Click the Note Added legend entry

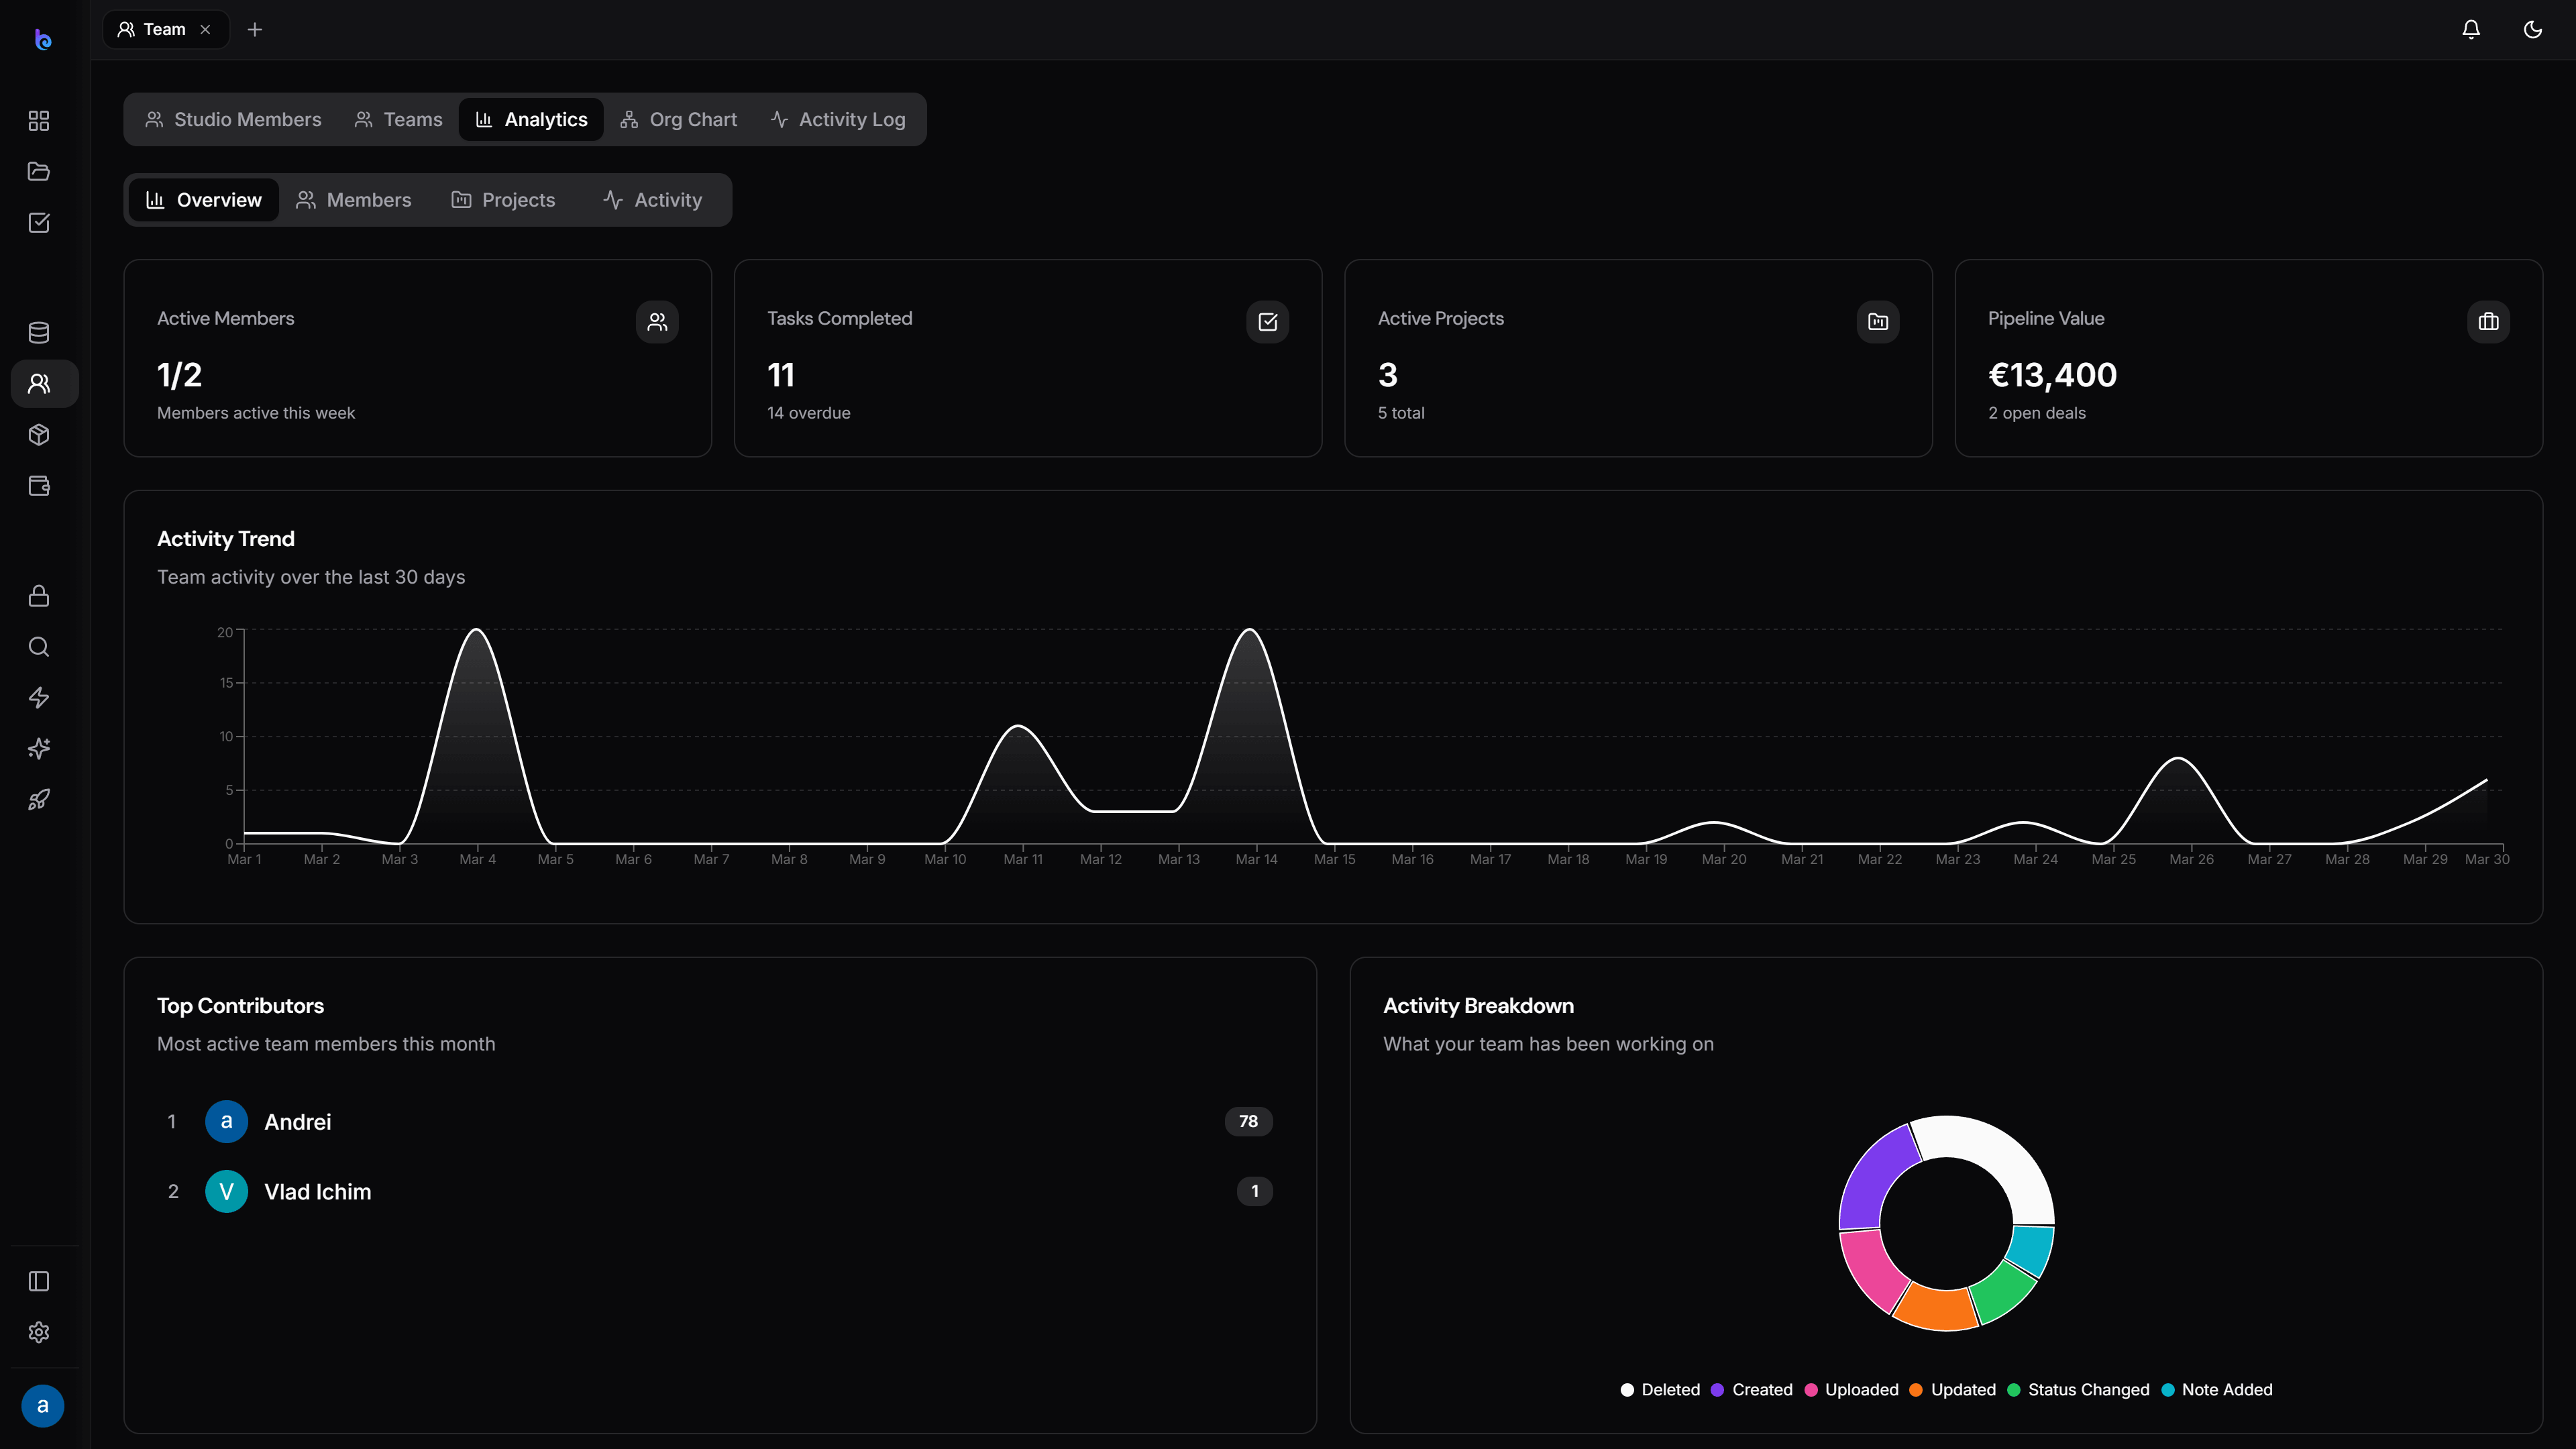pyautogui.click(x=2216, y=1390)
